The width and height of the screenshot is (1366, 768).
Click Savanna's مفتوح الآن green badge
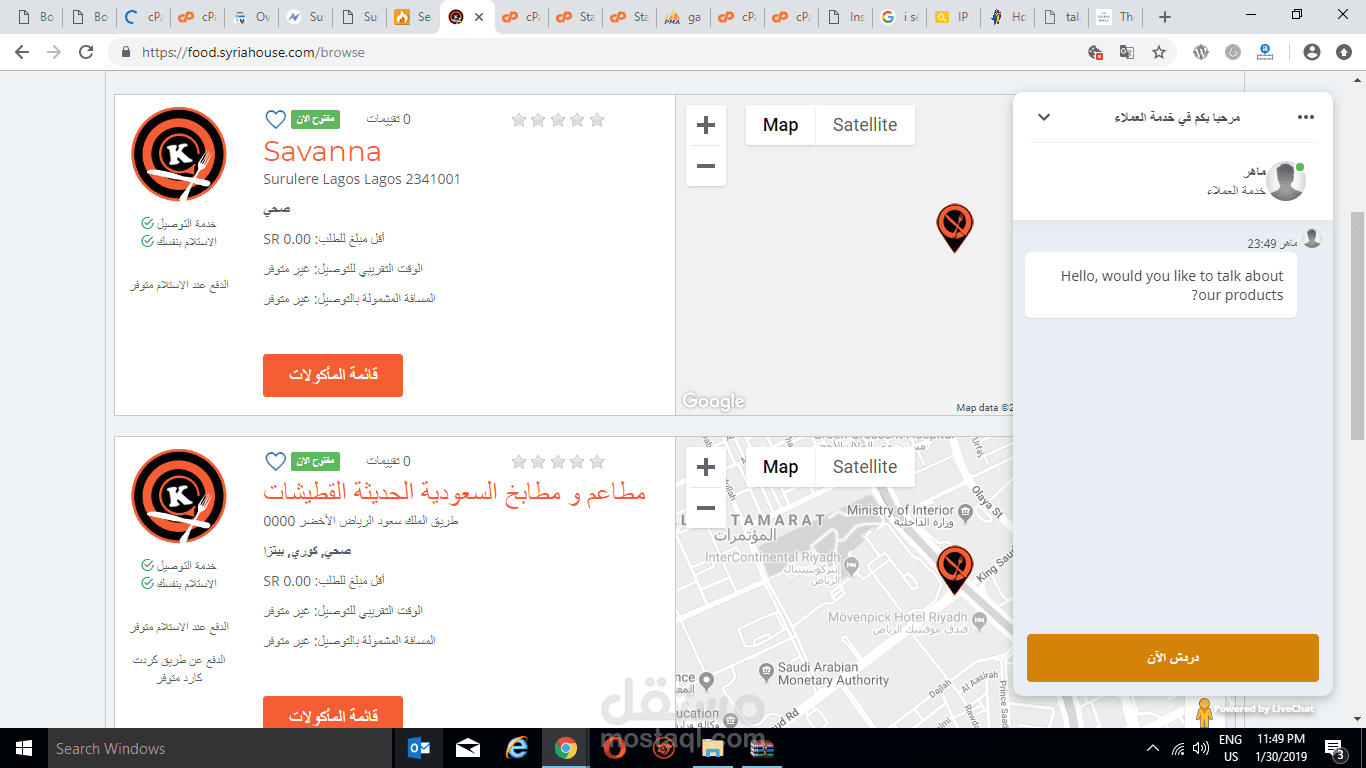click(x=315, y=120)
